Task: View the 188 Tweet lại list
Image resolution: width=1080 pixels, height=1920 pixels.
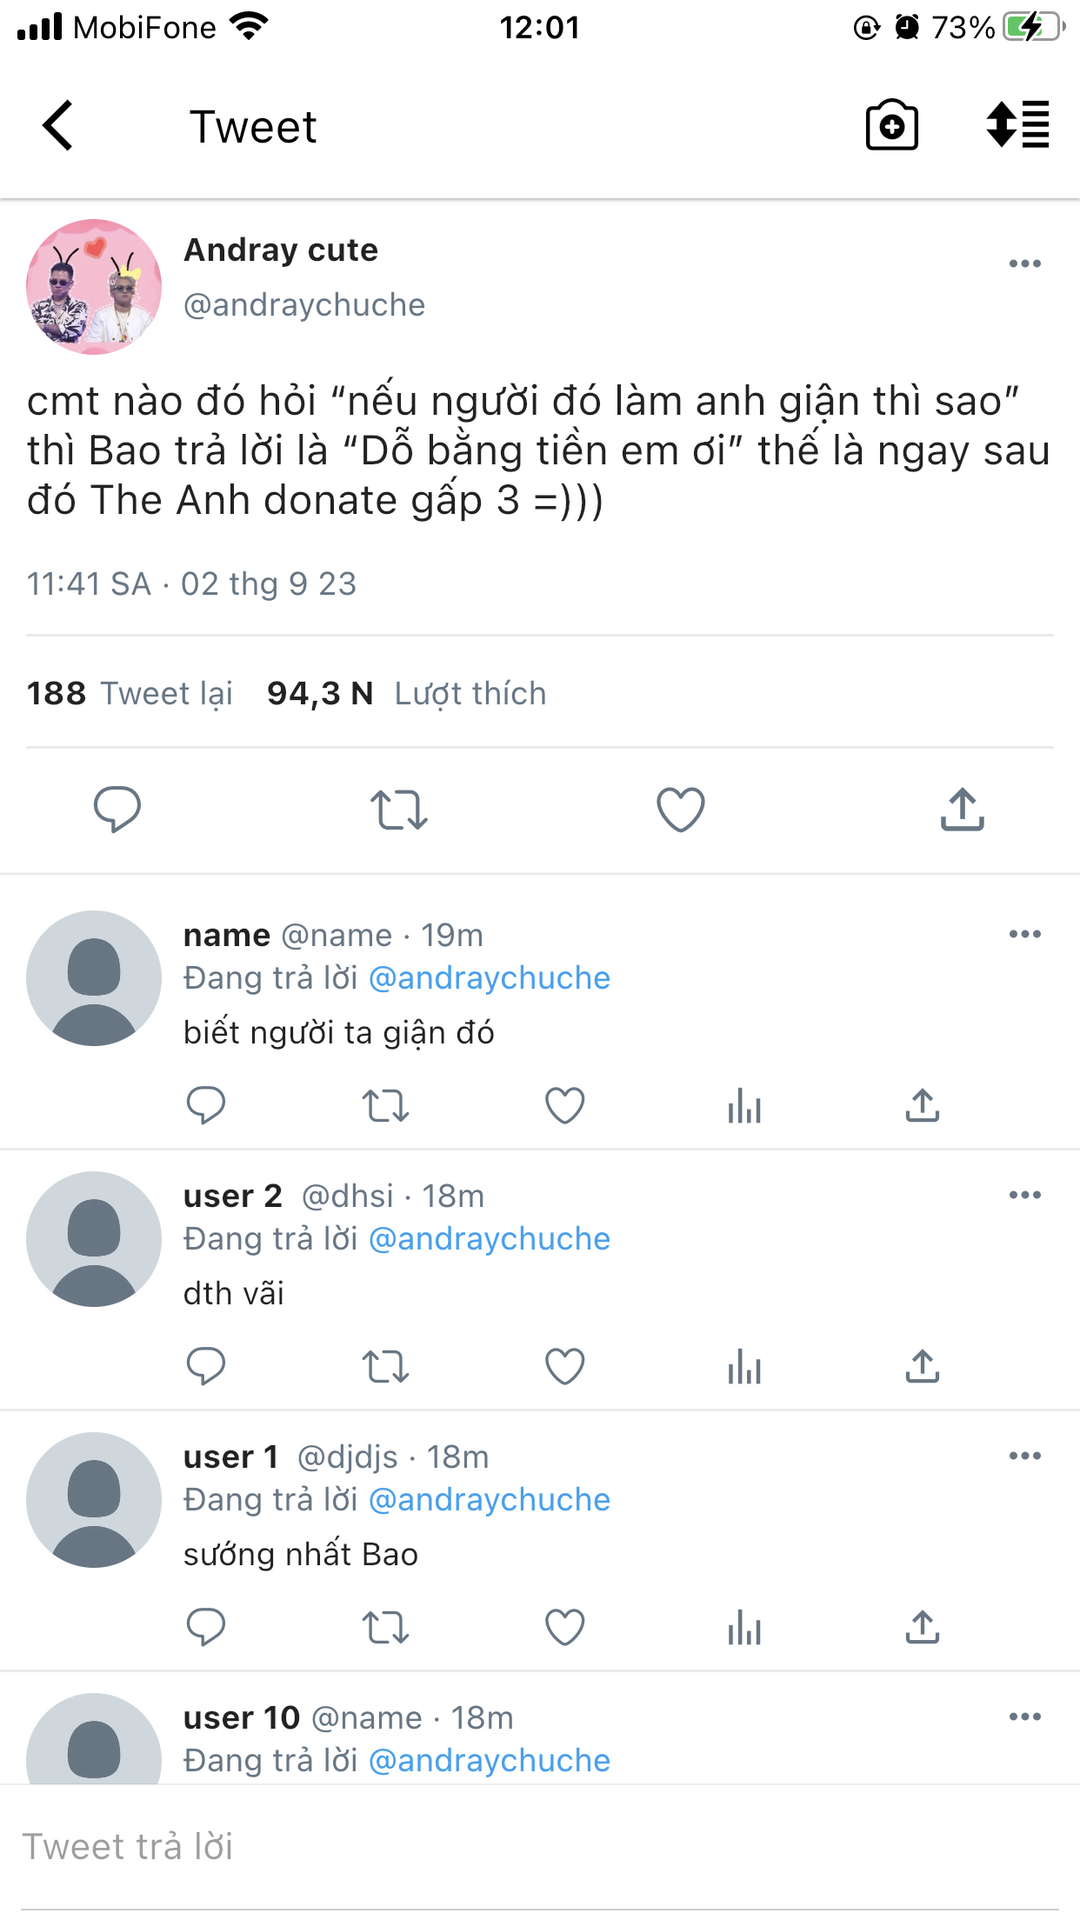Action: (x=130, y=693)
